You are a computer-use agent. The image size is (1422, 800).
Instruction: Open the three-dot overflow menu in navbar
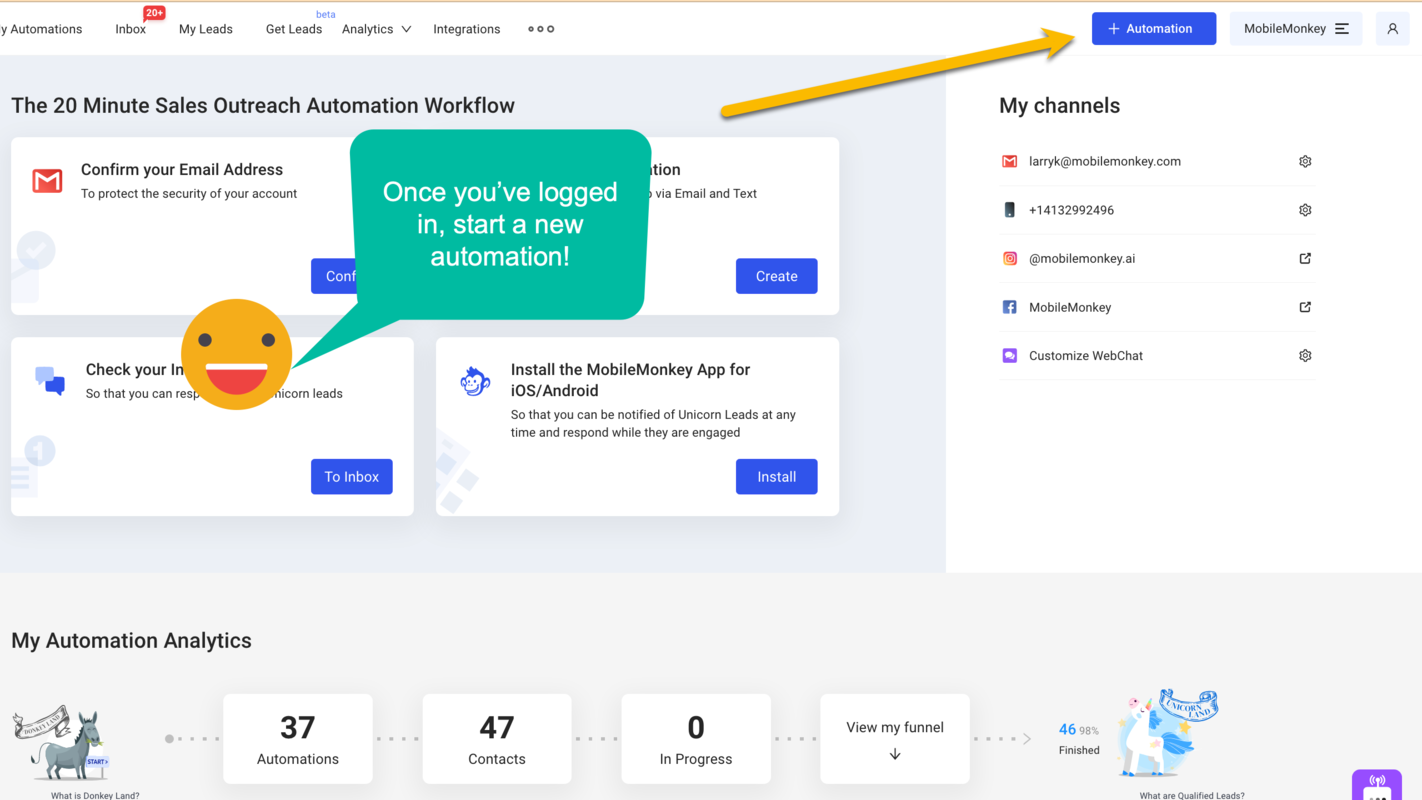click(540, 29)
